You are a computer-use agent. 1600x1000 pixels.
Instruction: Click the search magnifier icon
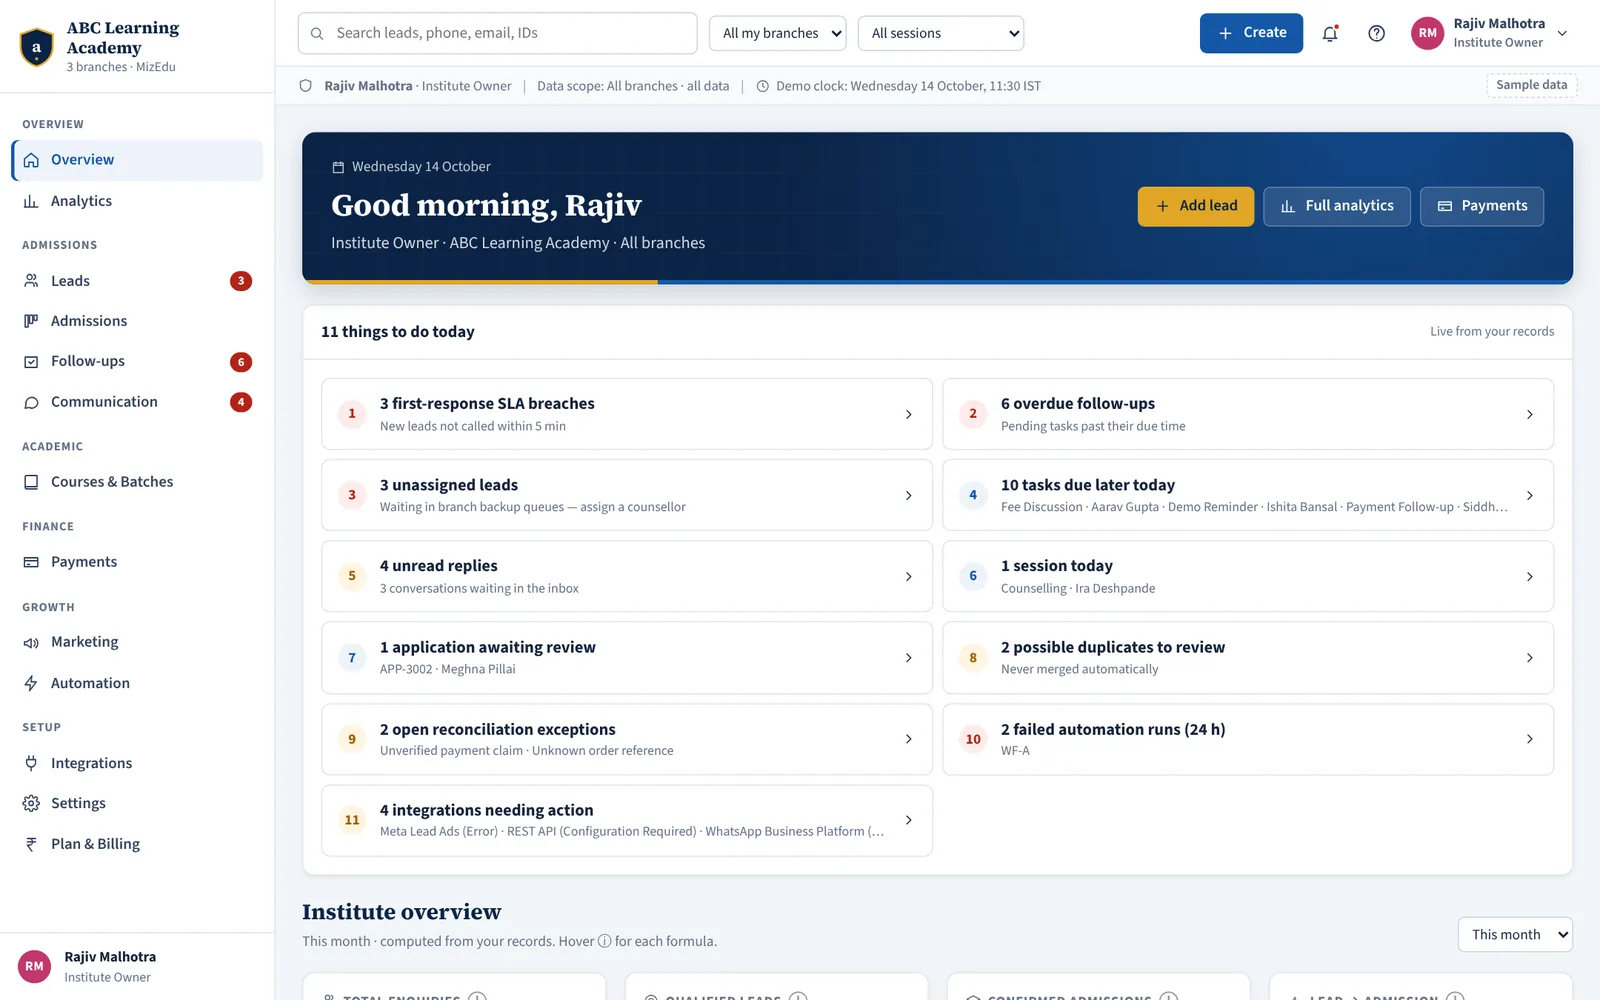317,34
